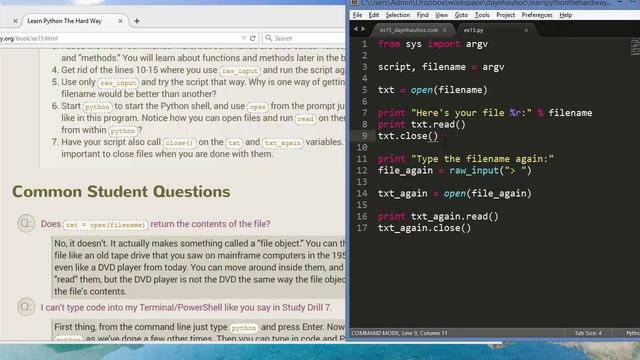This screenshot has height=360, width=640.
Task: Open the Preferences menu
Action: pos(537,15)
